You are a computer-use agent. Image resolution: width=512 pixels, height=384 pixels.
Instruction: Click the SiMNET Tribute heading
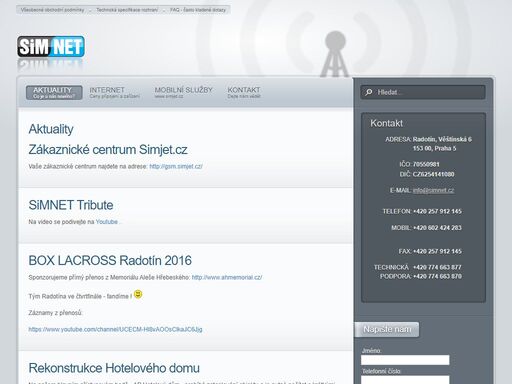71,205
